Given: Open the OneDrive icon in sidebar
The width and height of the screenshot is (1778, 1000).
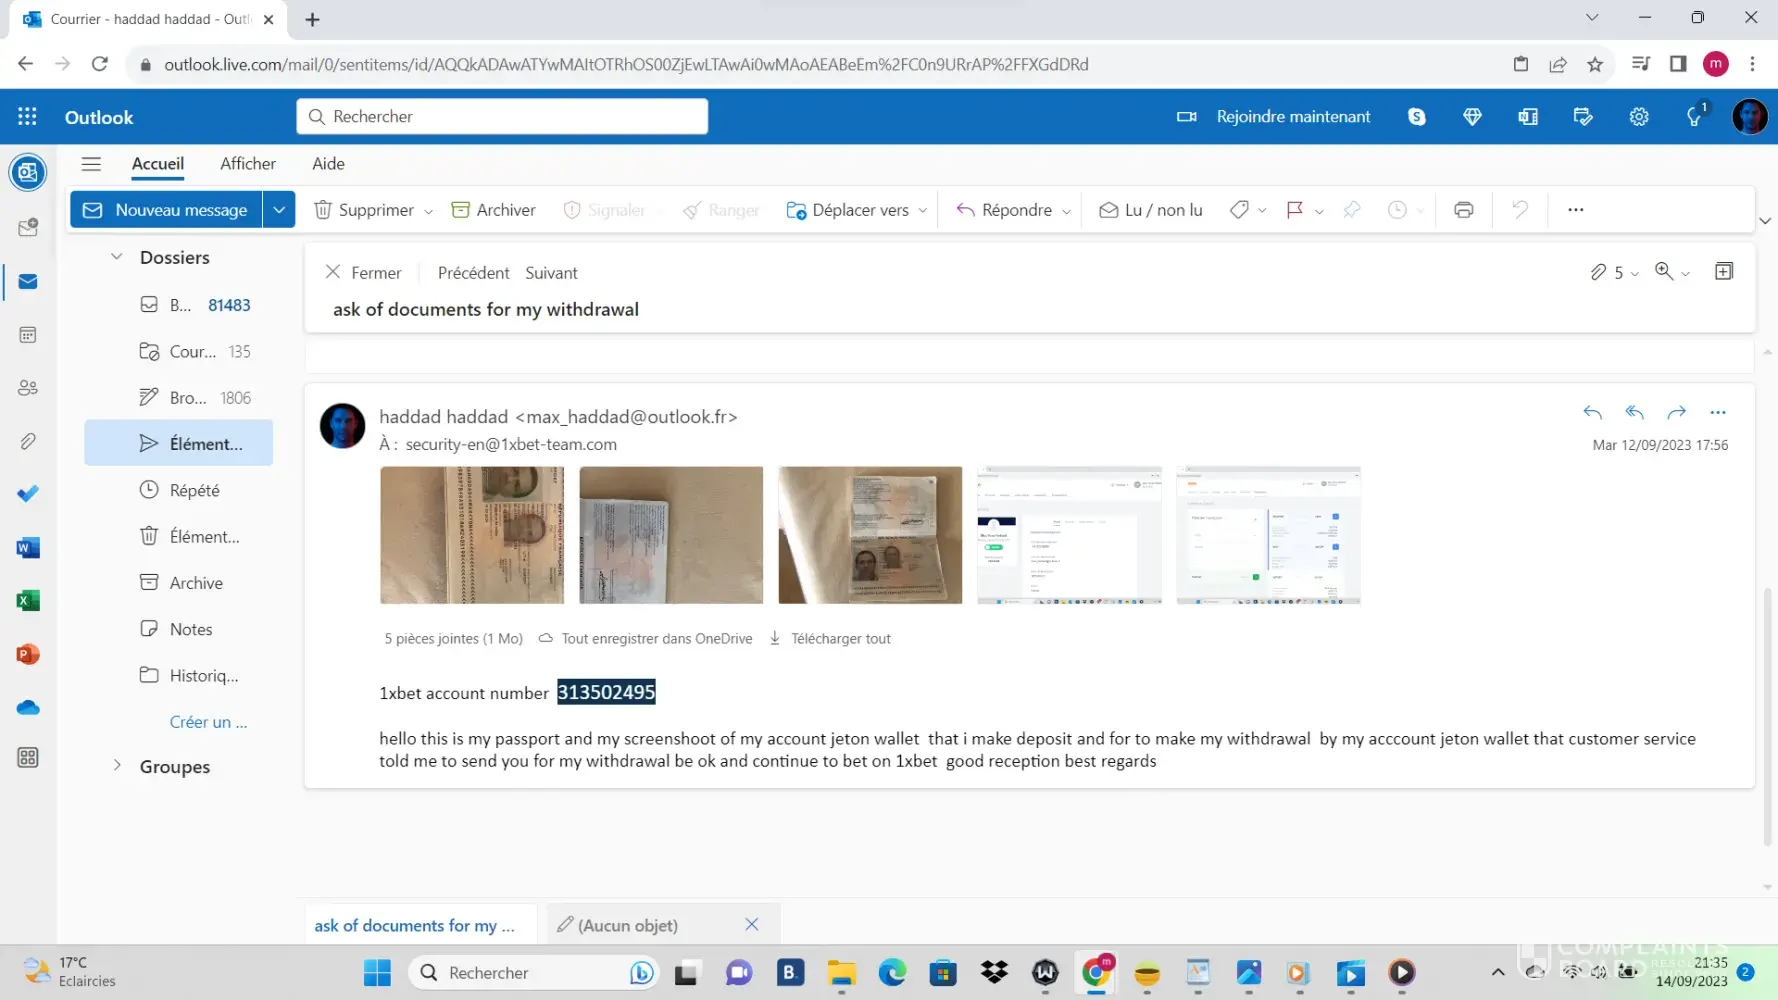Looking at the screenshot, I should pyautogui.click(x=28, y=708).
